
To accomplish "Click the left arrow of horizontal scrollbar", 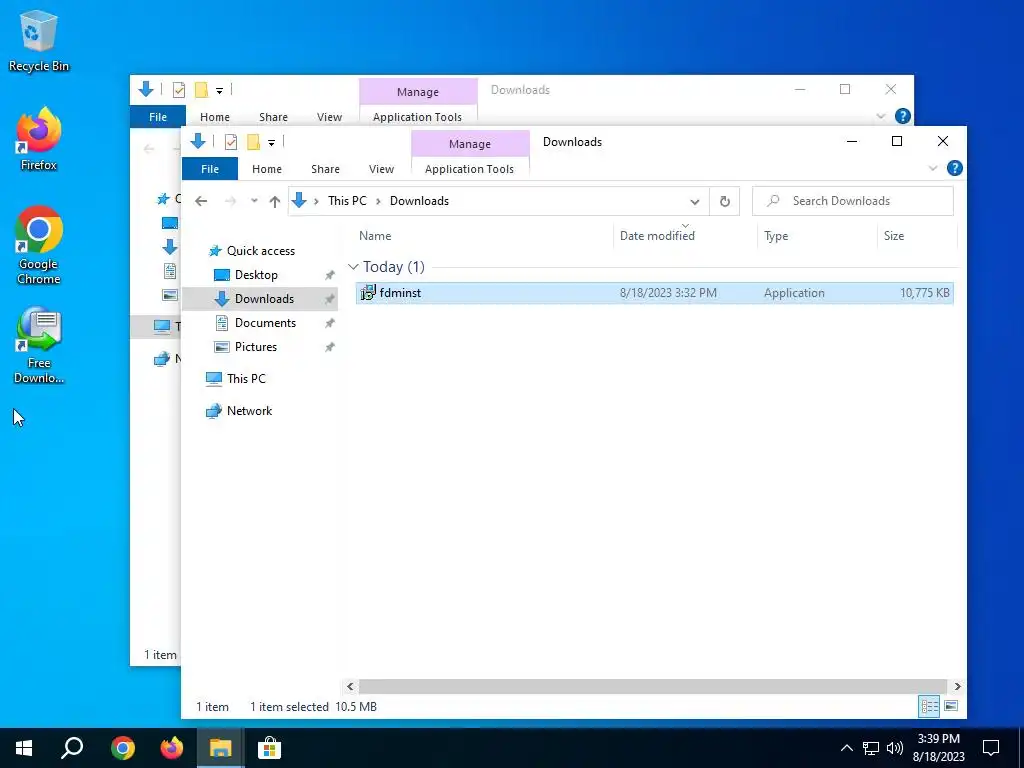I will (x=350, y=686).
